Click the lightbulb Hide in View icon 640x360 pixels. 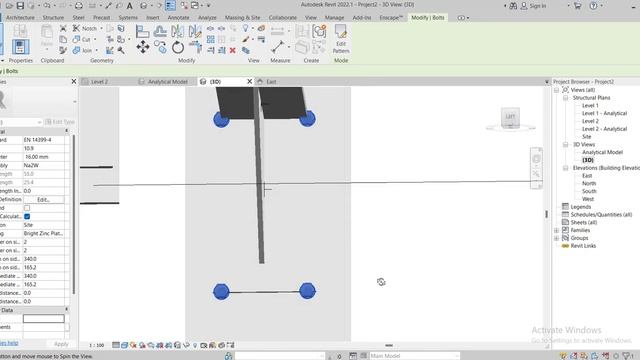245,28
